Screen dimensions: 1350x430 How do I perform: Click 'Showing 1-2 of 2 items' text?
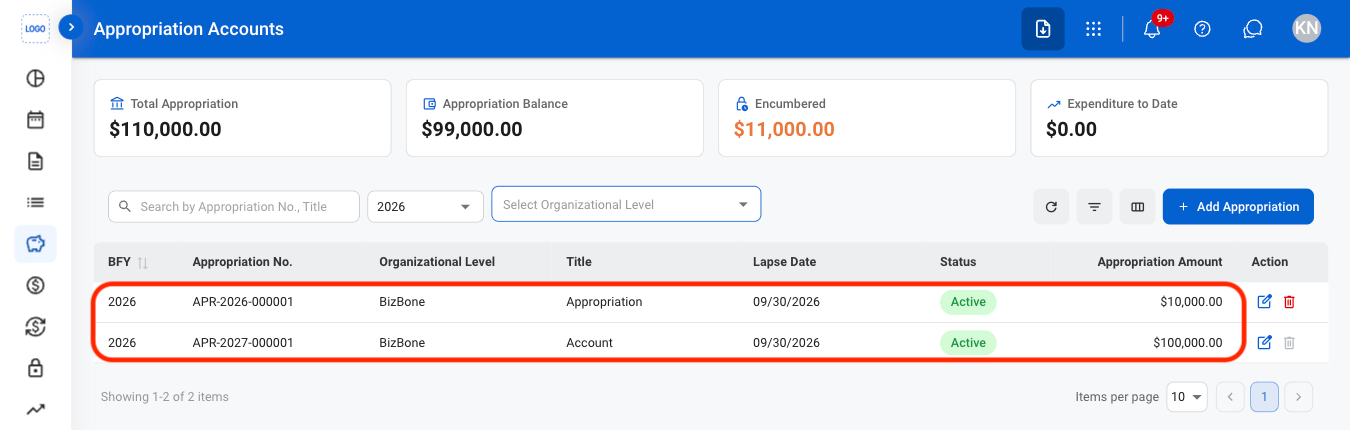coord(165,397)
